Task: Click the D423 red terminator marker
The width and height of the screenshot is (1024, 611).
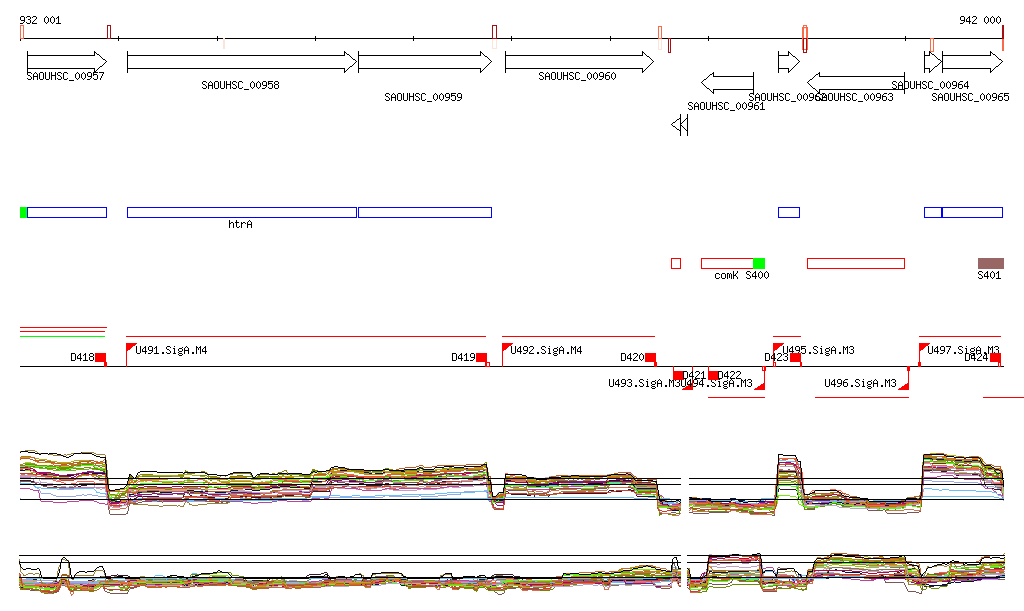Action: (795, 357)
